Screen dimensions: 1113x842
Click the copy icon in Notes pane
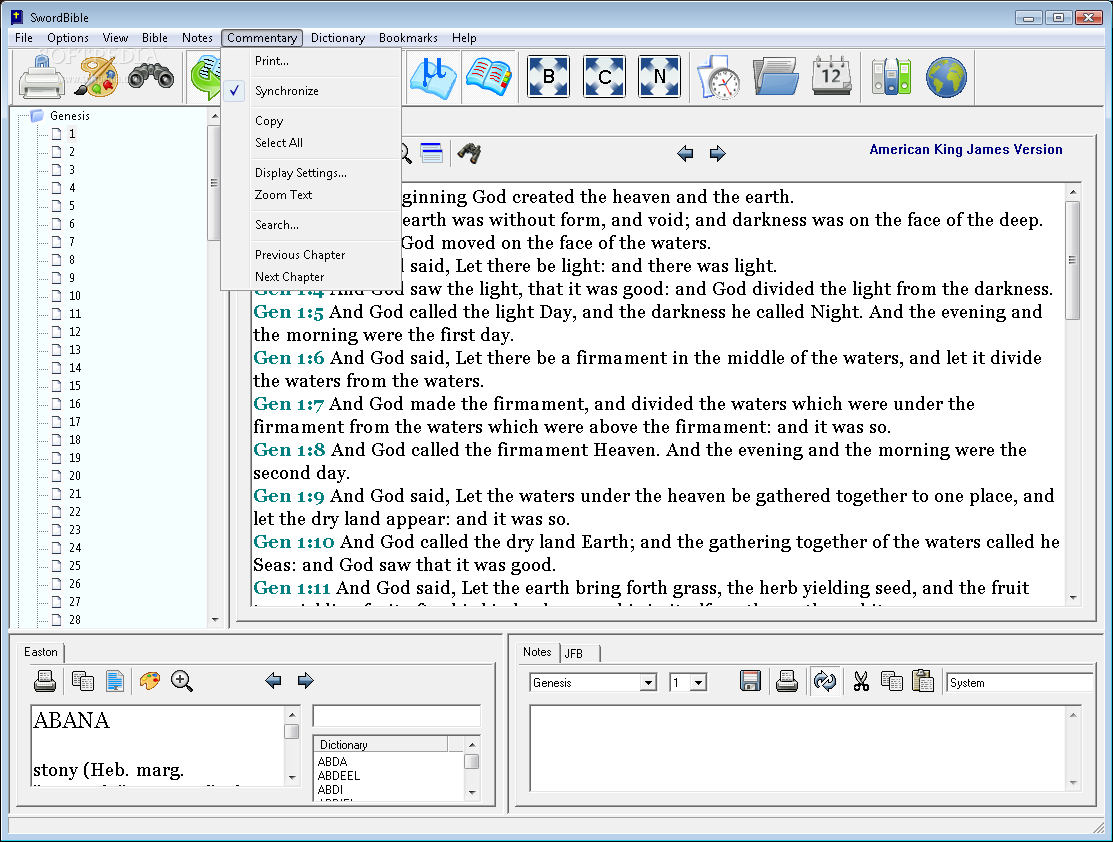click(x=892, y=682)
